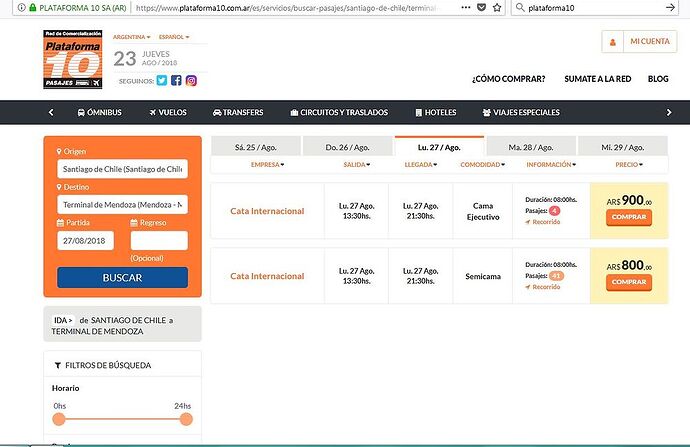
Task: Click the Filtros de Búsqueda funnel icon
Action: click(x=58, y=365)
